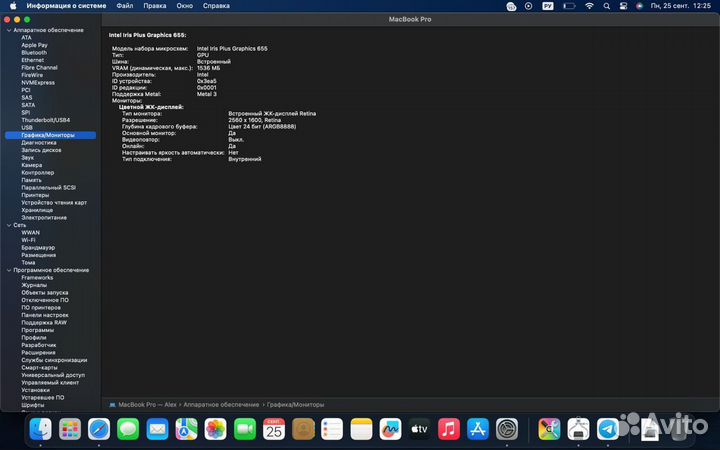The height and width of the screenshot is (450, 720).
Task: Click the Intel Iris Plus Graphics 655 heading
Action: (x=147, y=35)
